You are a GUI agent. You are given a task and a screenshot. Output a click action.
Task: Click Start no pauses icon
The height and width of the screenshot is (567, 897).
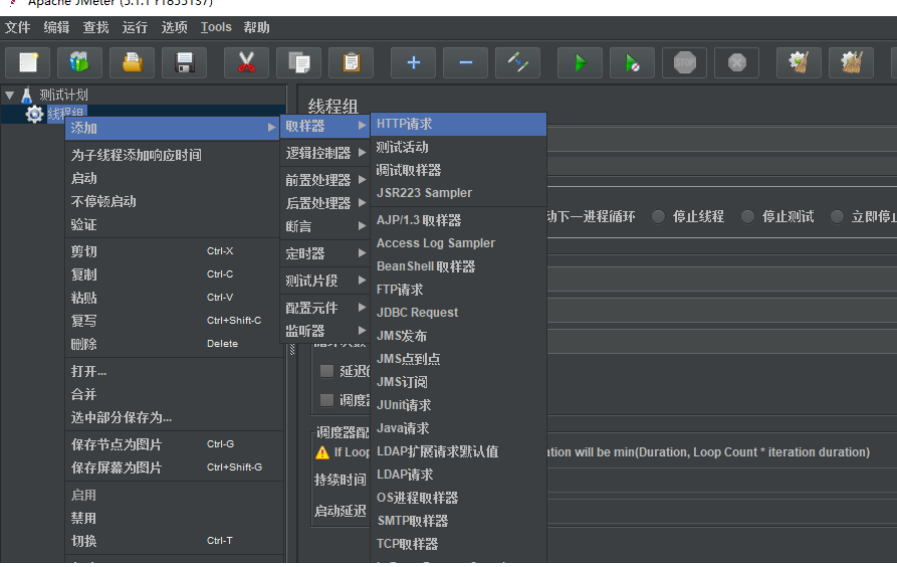click(x=632, y=62)
